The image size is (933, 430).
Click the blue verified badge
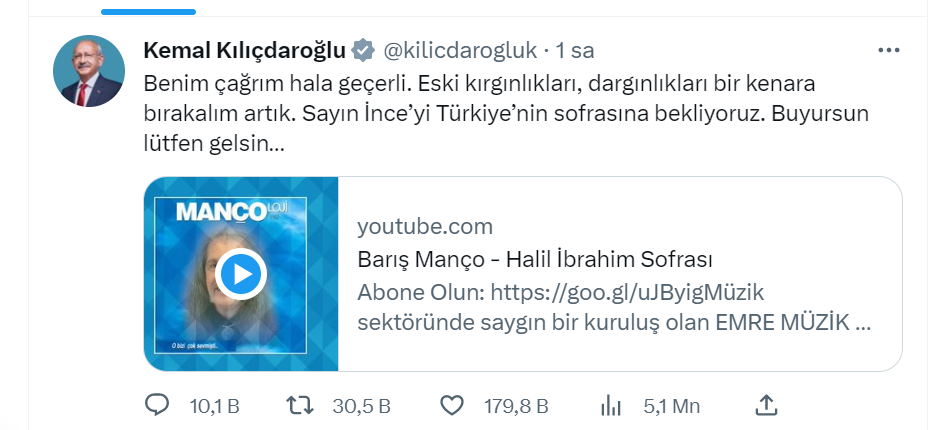pyautogui.click(x=362, y=51)
